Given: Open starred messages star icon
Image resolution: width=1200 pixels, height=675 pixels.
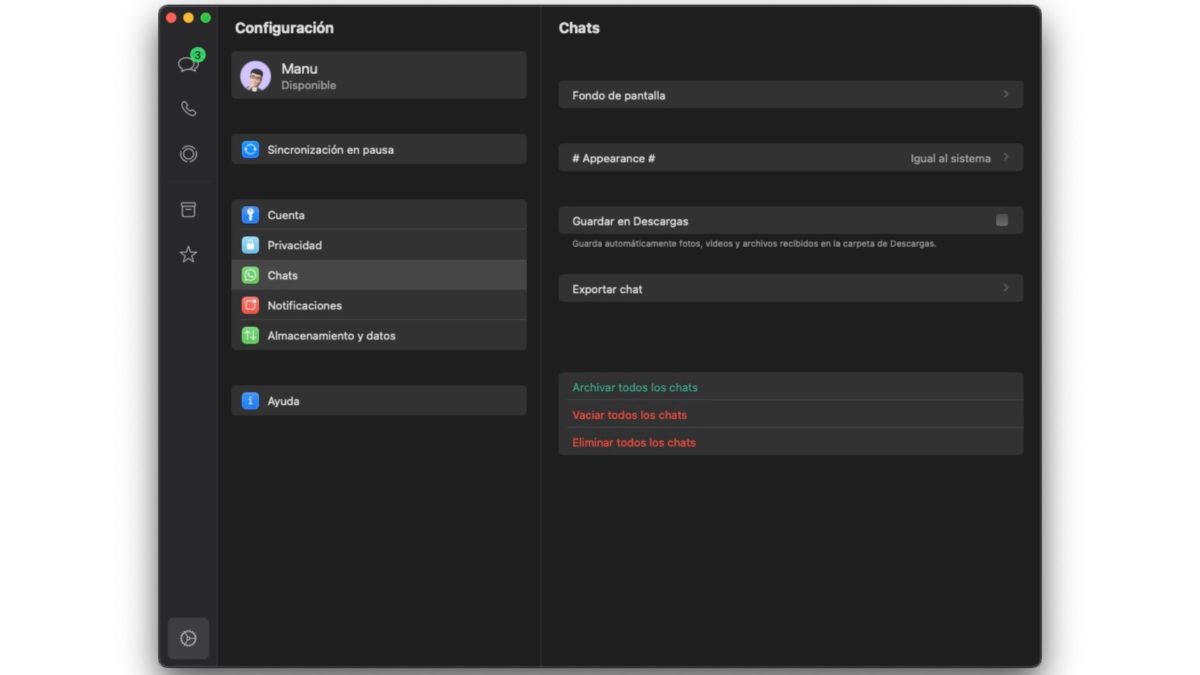Looking at the screenshot, I should [x=188, y=255].
